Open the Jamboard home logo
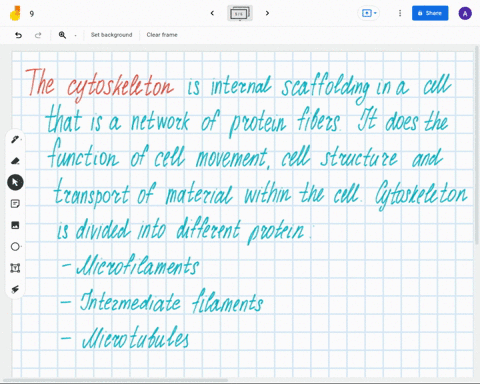Viewport: 480px width, 384px height. click(15, 13)
